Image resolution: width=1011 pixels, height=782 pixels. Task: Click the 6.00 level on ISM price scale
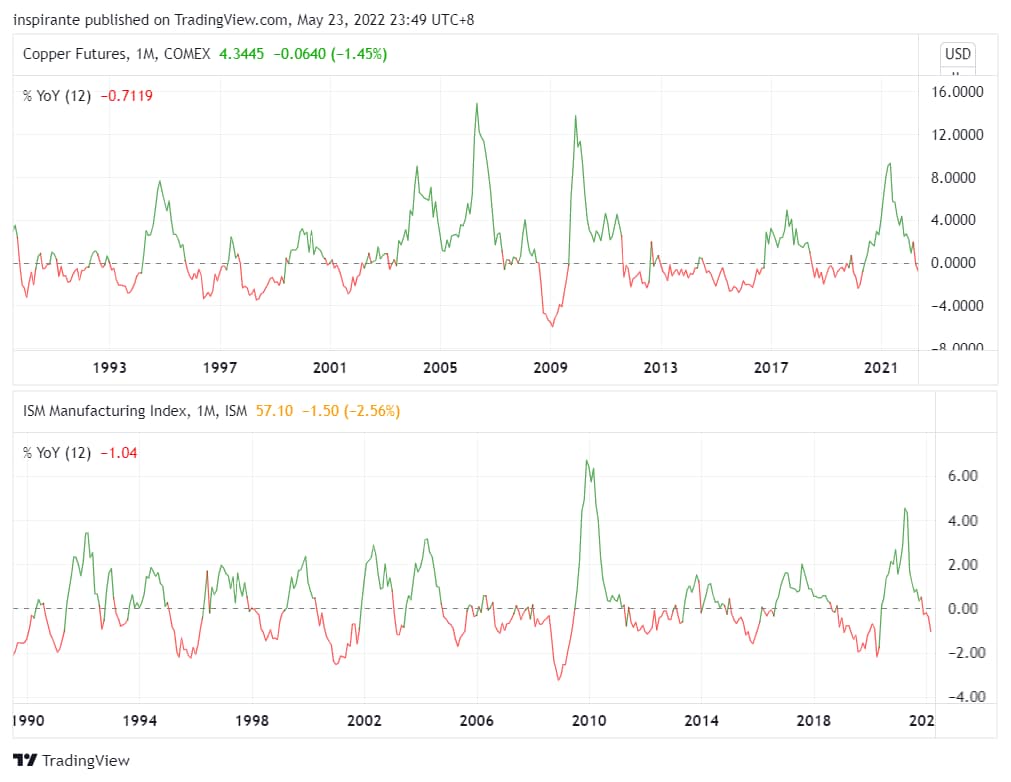tap(961, 476)
